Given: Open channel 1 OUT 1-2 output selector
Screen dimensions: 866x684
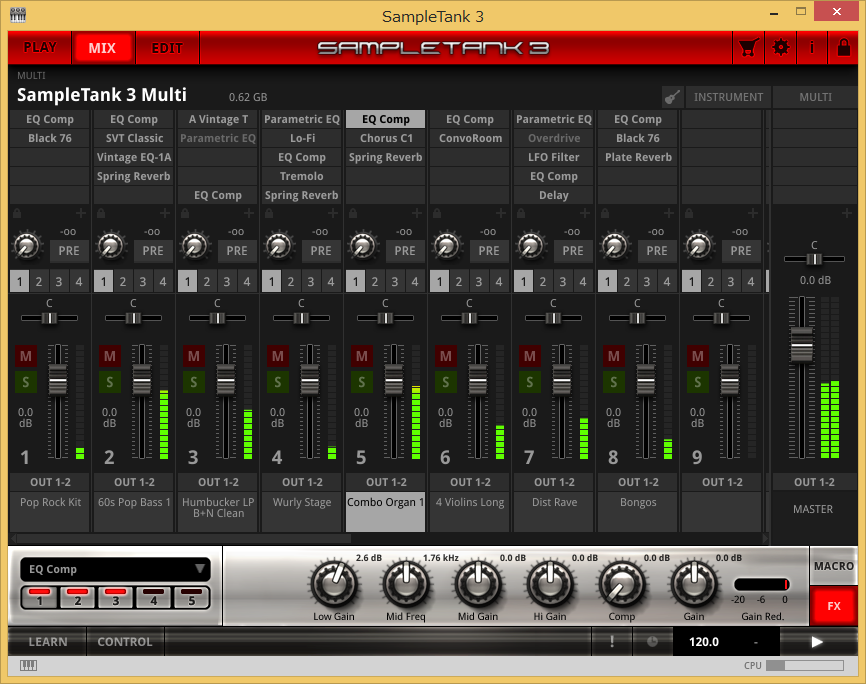Looking at the screenshot, I should [x=50, y=482].
